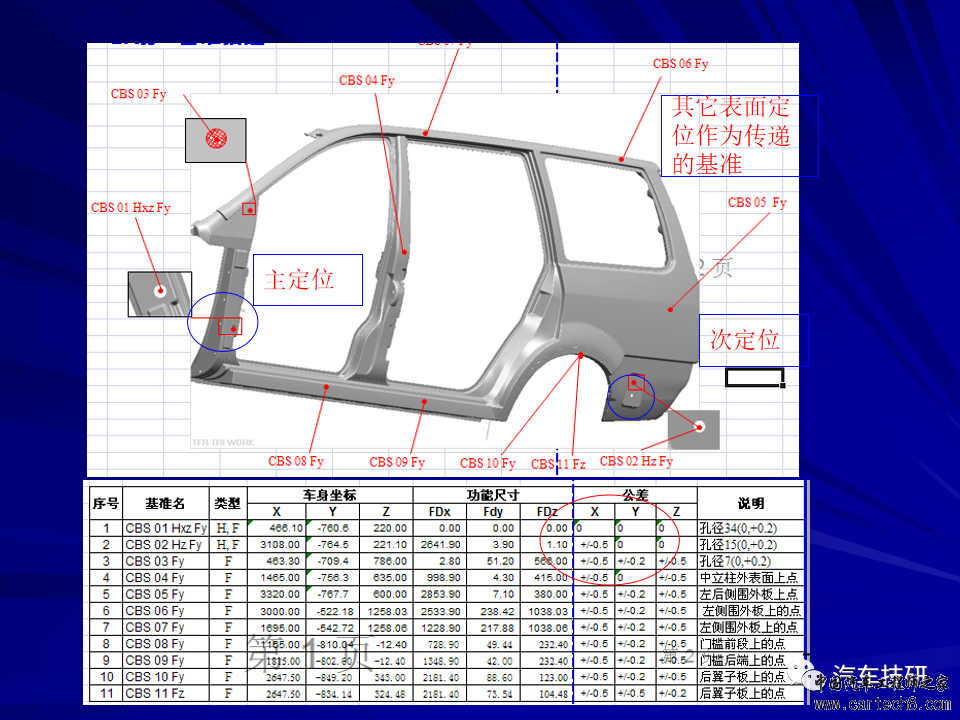Select the 孔径15(0,+0.2) description cell
This screenshot has height=720, width=960.
click(x=751, y=544)
